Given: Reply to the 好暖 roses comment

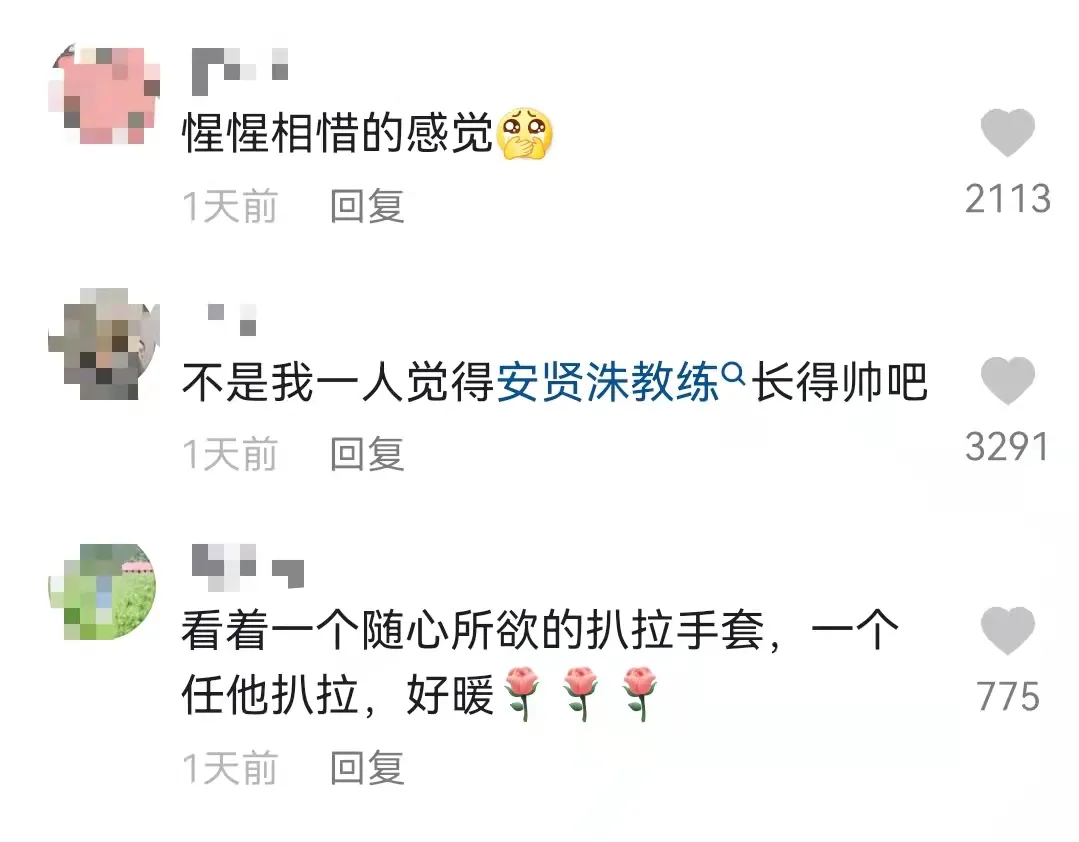Looking at the screenshot, I should pyautogui.click(x=367, y=768).
